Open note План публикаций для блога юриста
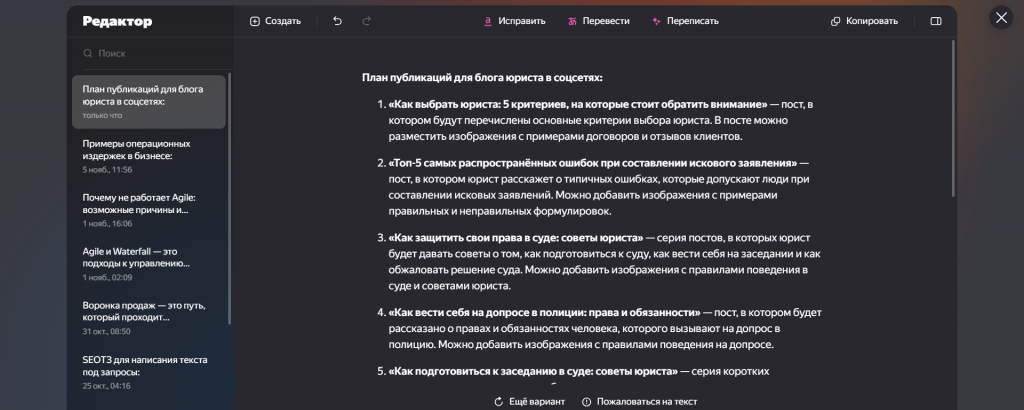This screenshot has width=1024, height=410. [x=149, y=102]
